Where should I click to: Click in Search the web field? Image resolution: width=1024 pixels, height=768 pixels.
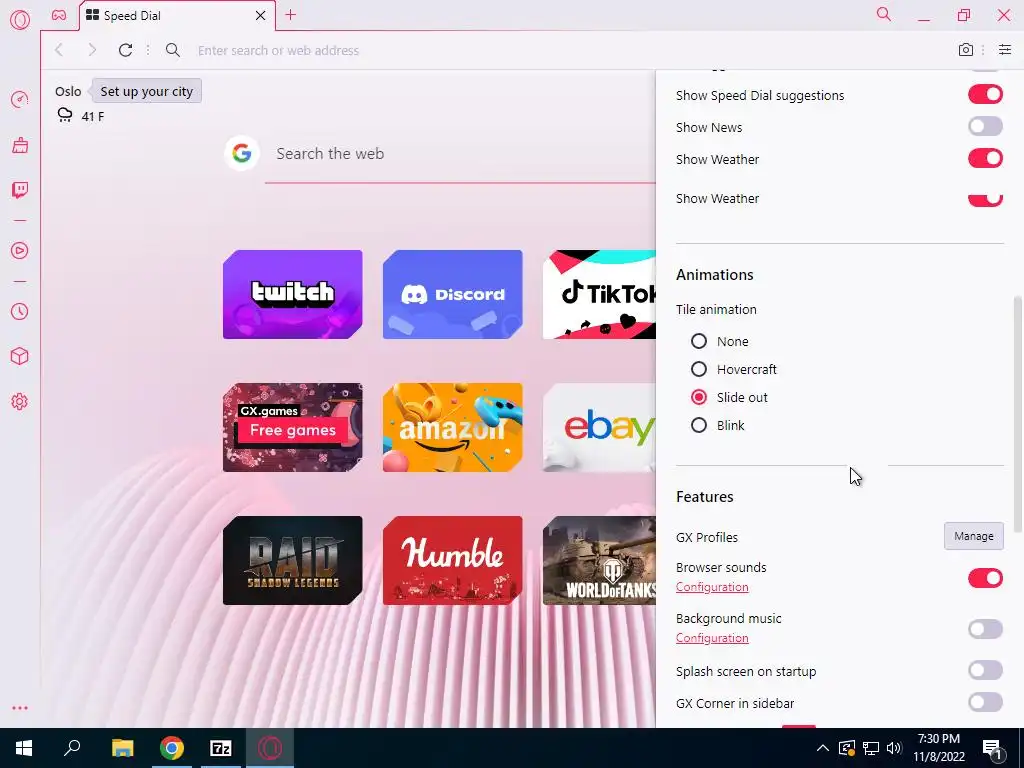[460, 154]
